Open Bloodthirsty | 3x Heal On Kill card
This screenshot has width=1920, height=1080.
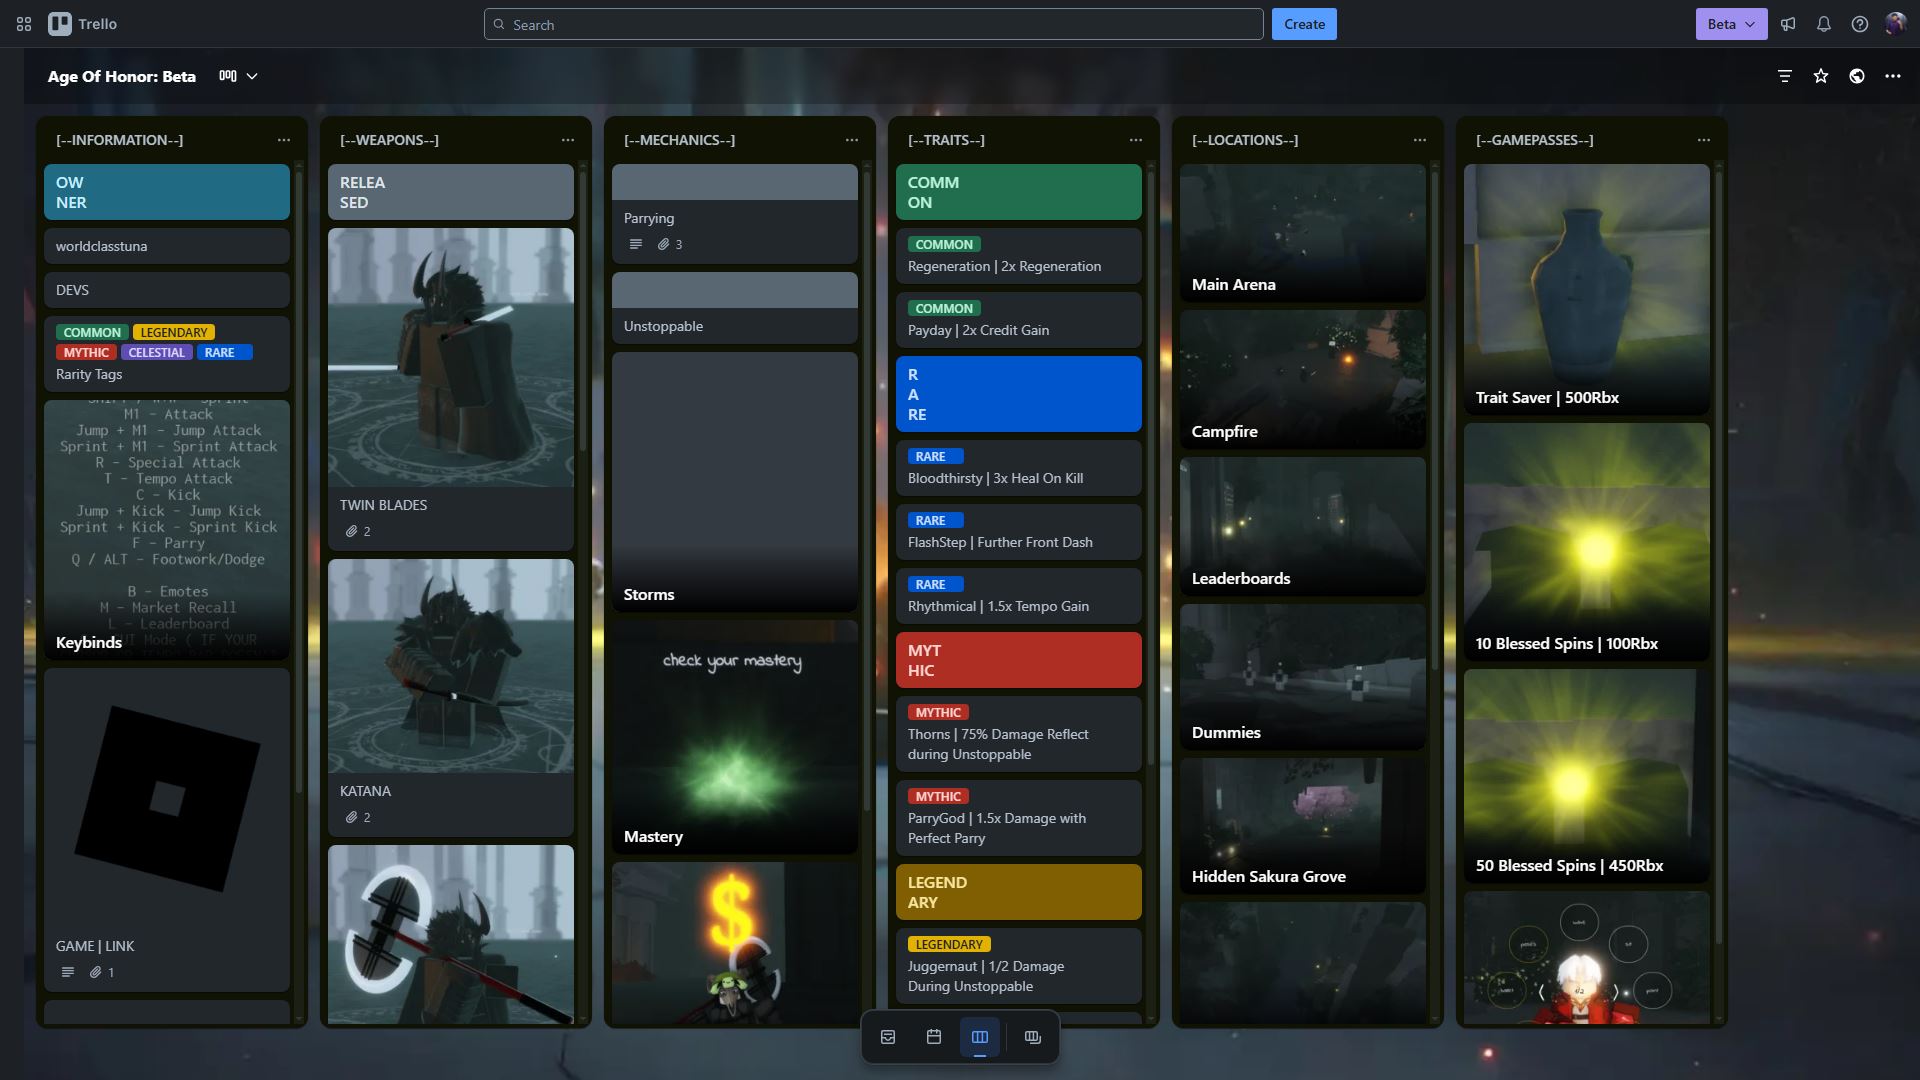[x=1019, y=468]
